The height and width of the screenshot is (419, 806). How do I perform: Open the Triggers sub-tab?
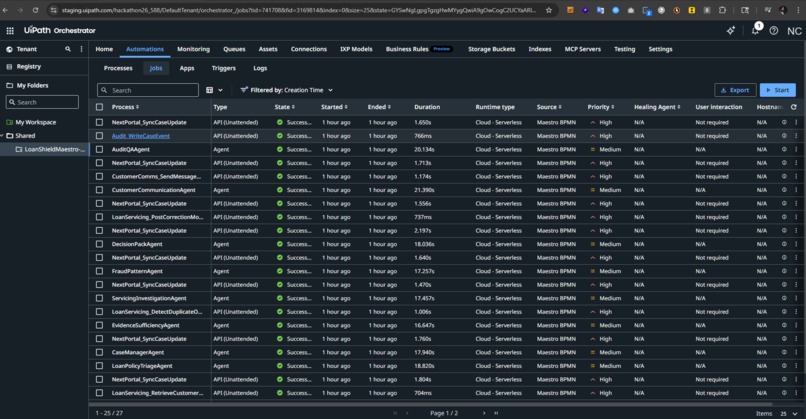(x=224, y=68)
